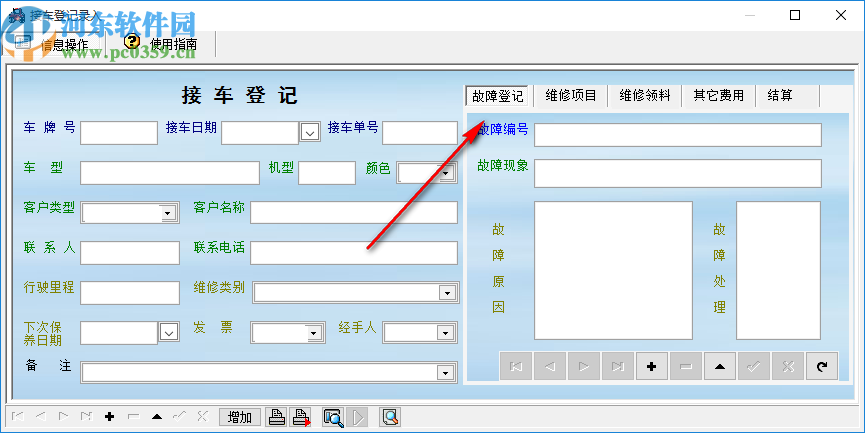Open the 下次保养日期 date dropdown

pyautogui.click(x=169, y=333)
